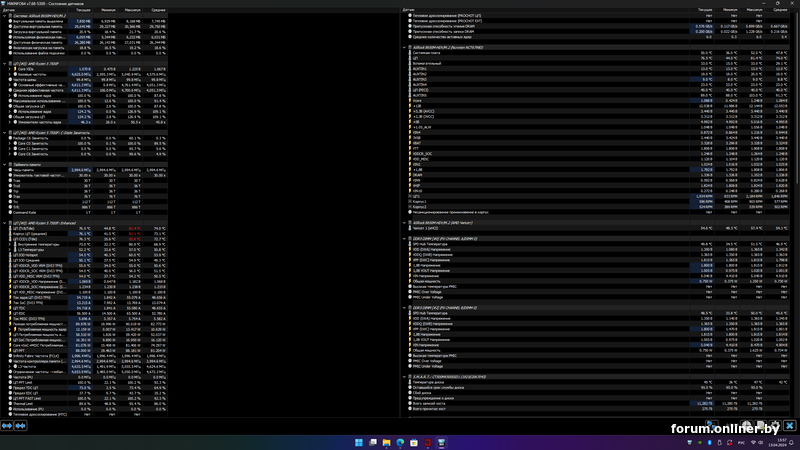Image resolution: width=800 pixels, height=450 pixels.
Task: Select the Вспомогательный temperature row
Action: 598,63
